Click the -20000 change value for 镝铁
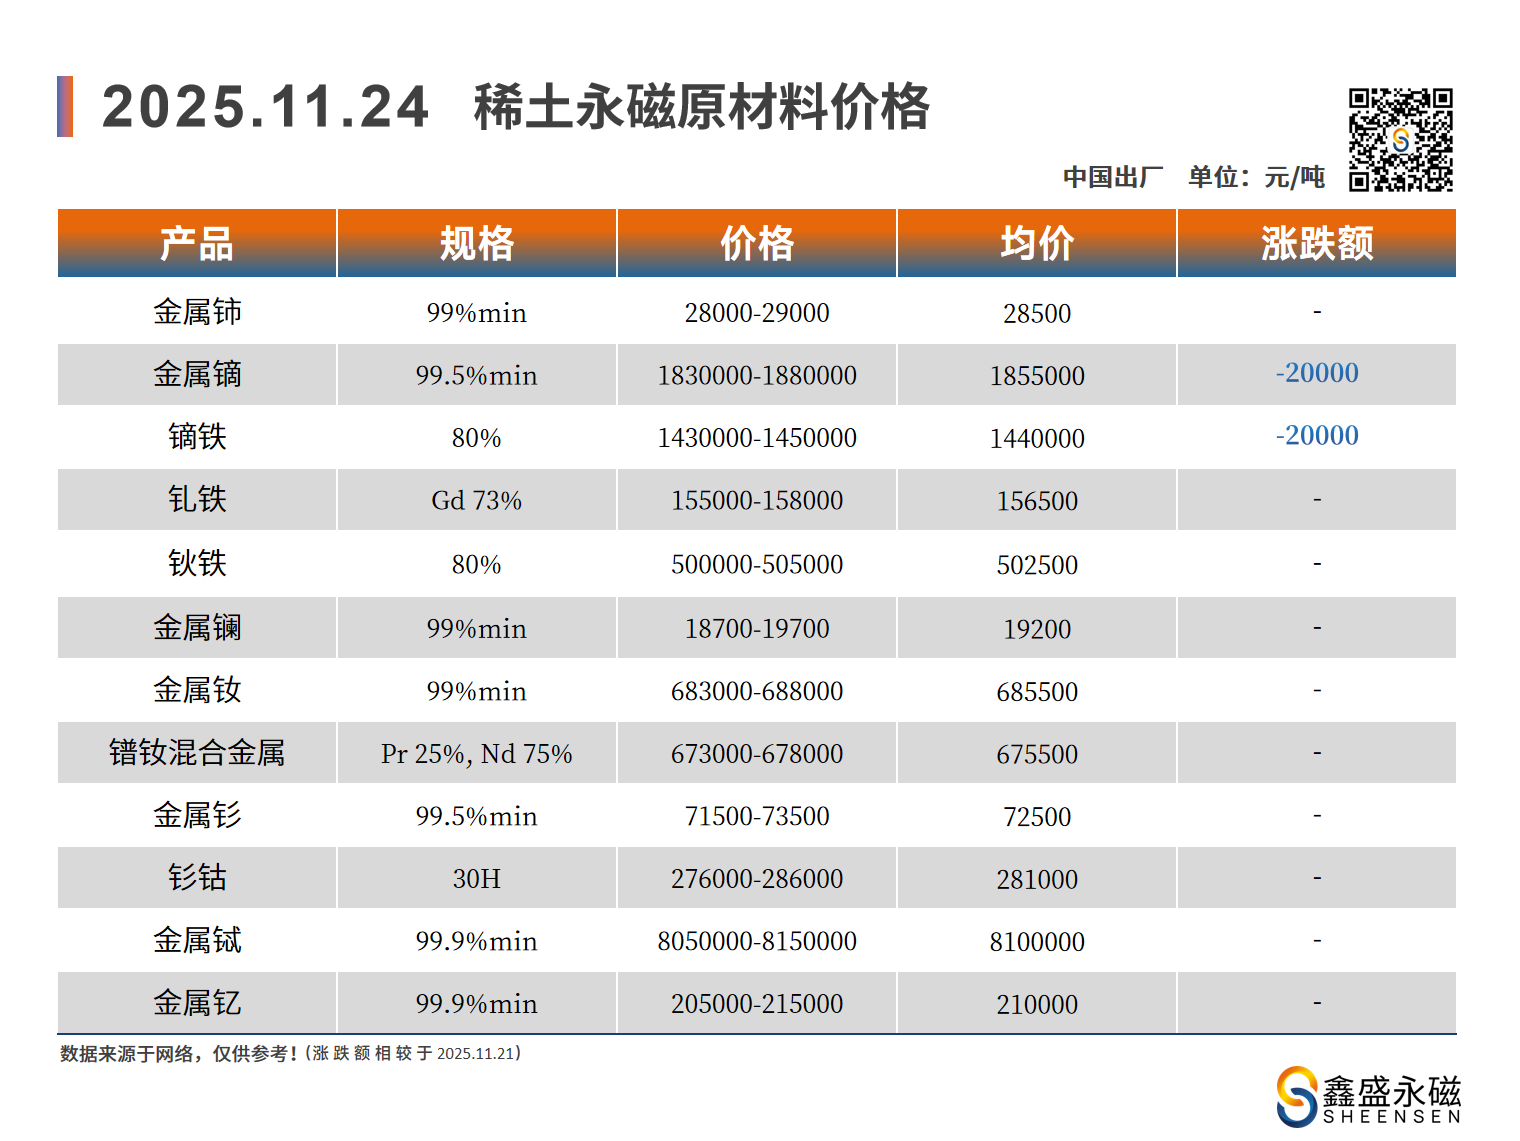The height and width of the screenshot is (1141, 1520). (x=1317, y=436)
